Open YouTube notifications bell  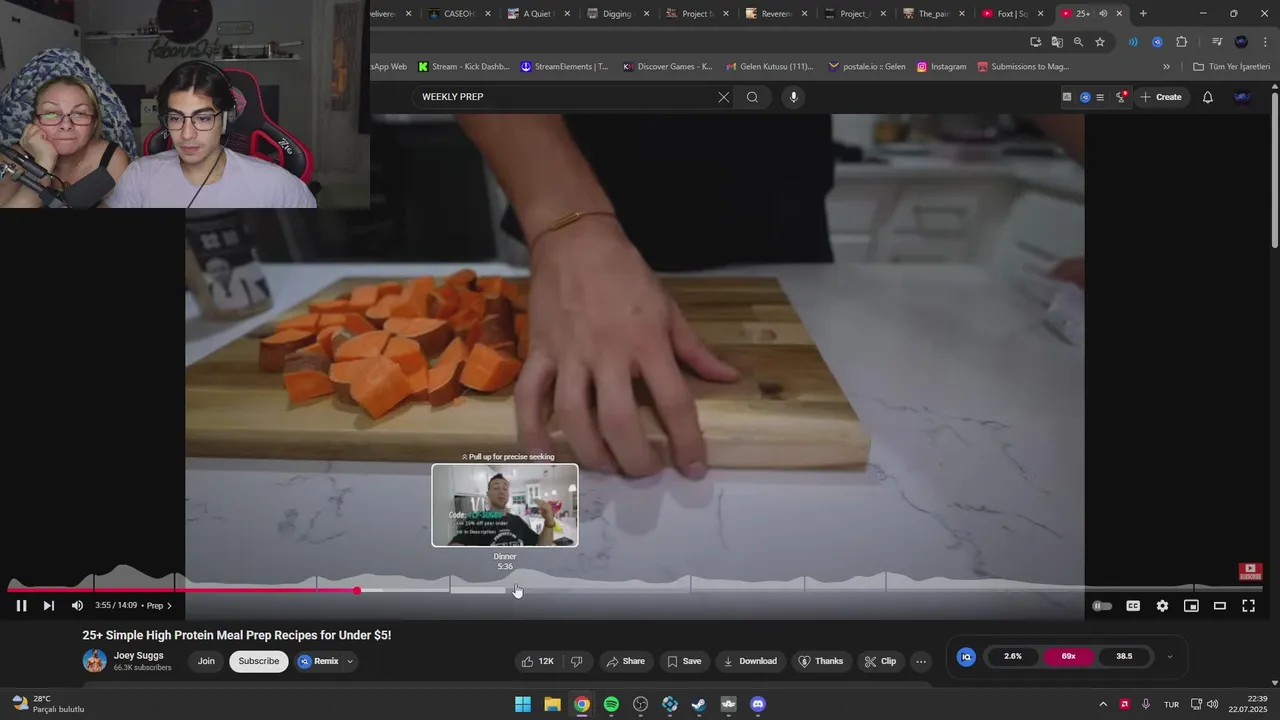coord(1207,97)
